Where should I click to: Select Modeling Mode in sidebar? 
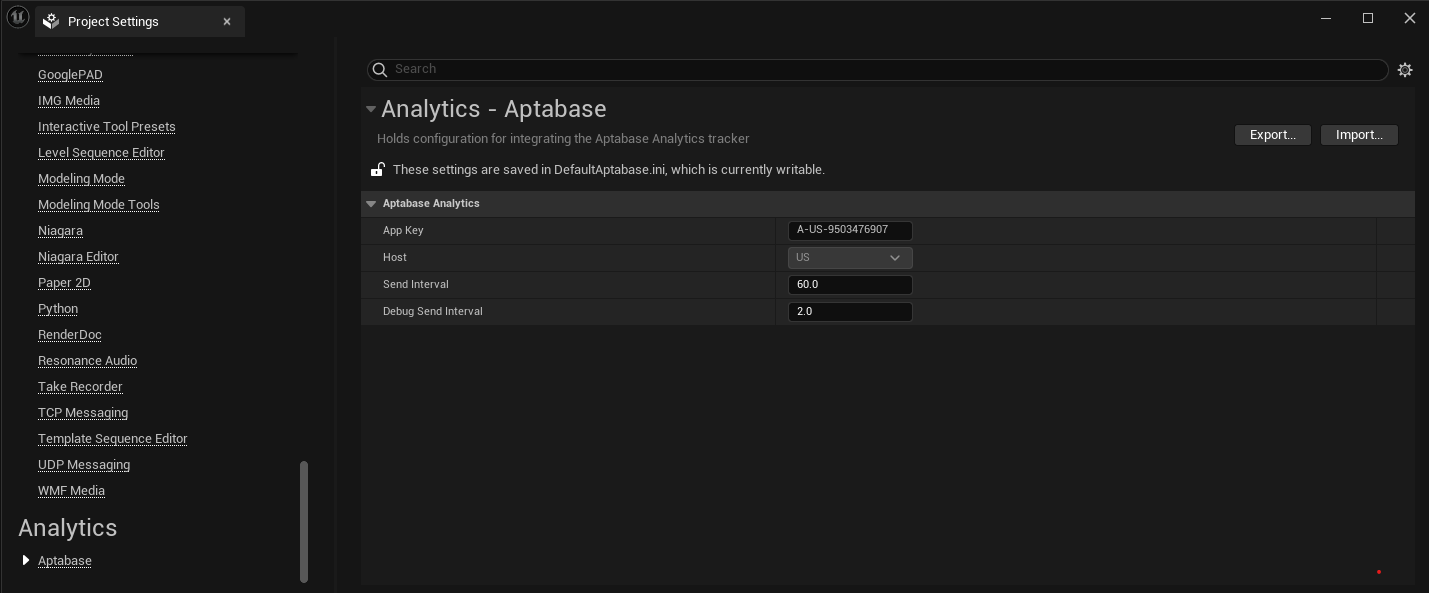click(81, 179)
